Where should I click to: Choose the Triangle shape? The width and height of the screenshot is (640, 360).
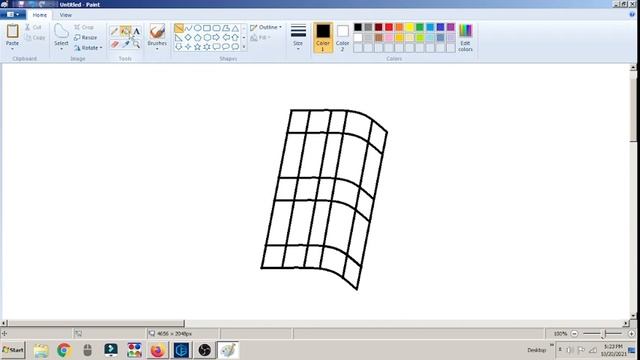pos(235,28)
